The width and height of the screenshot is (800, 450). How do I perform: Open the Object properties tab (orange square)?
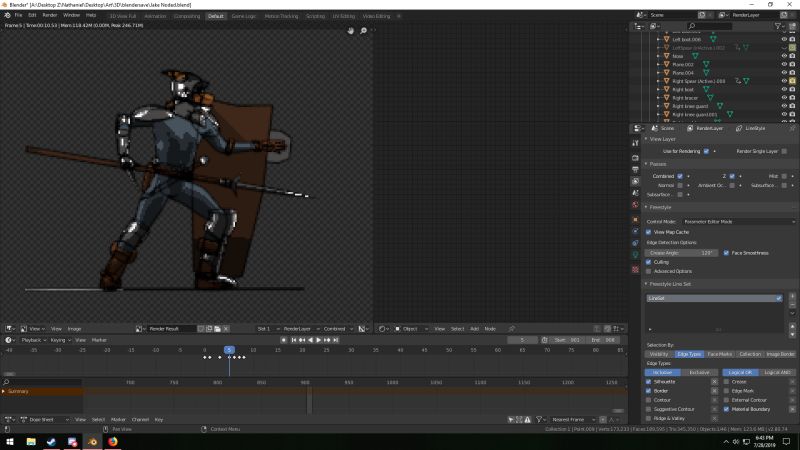(x=635, y=219)
